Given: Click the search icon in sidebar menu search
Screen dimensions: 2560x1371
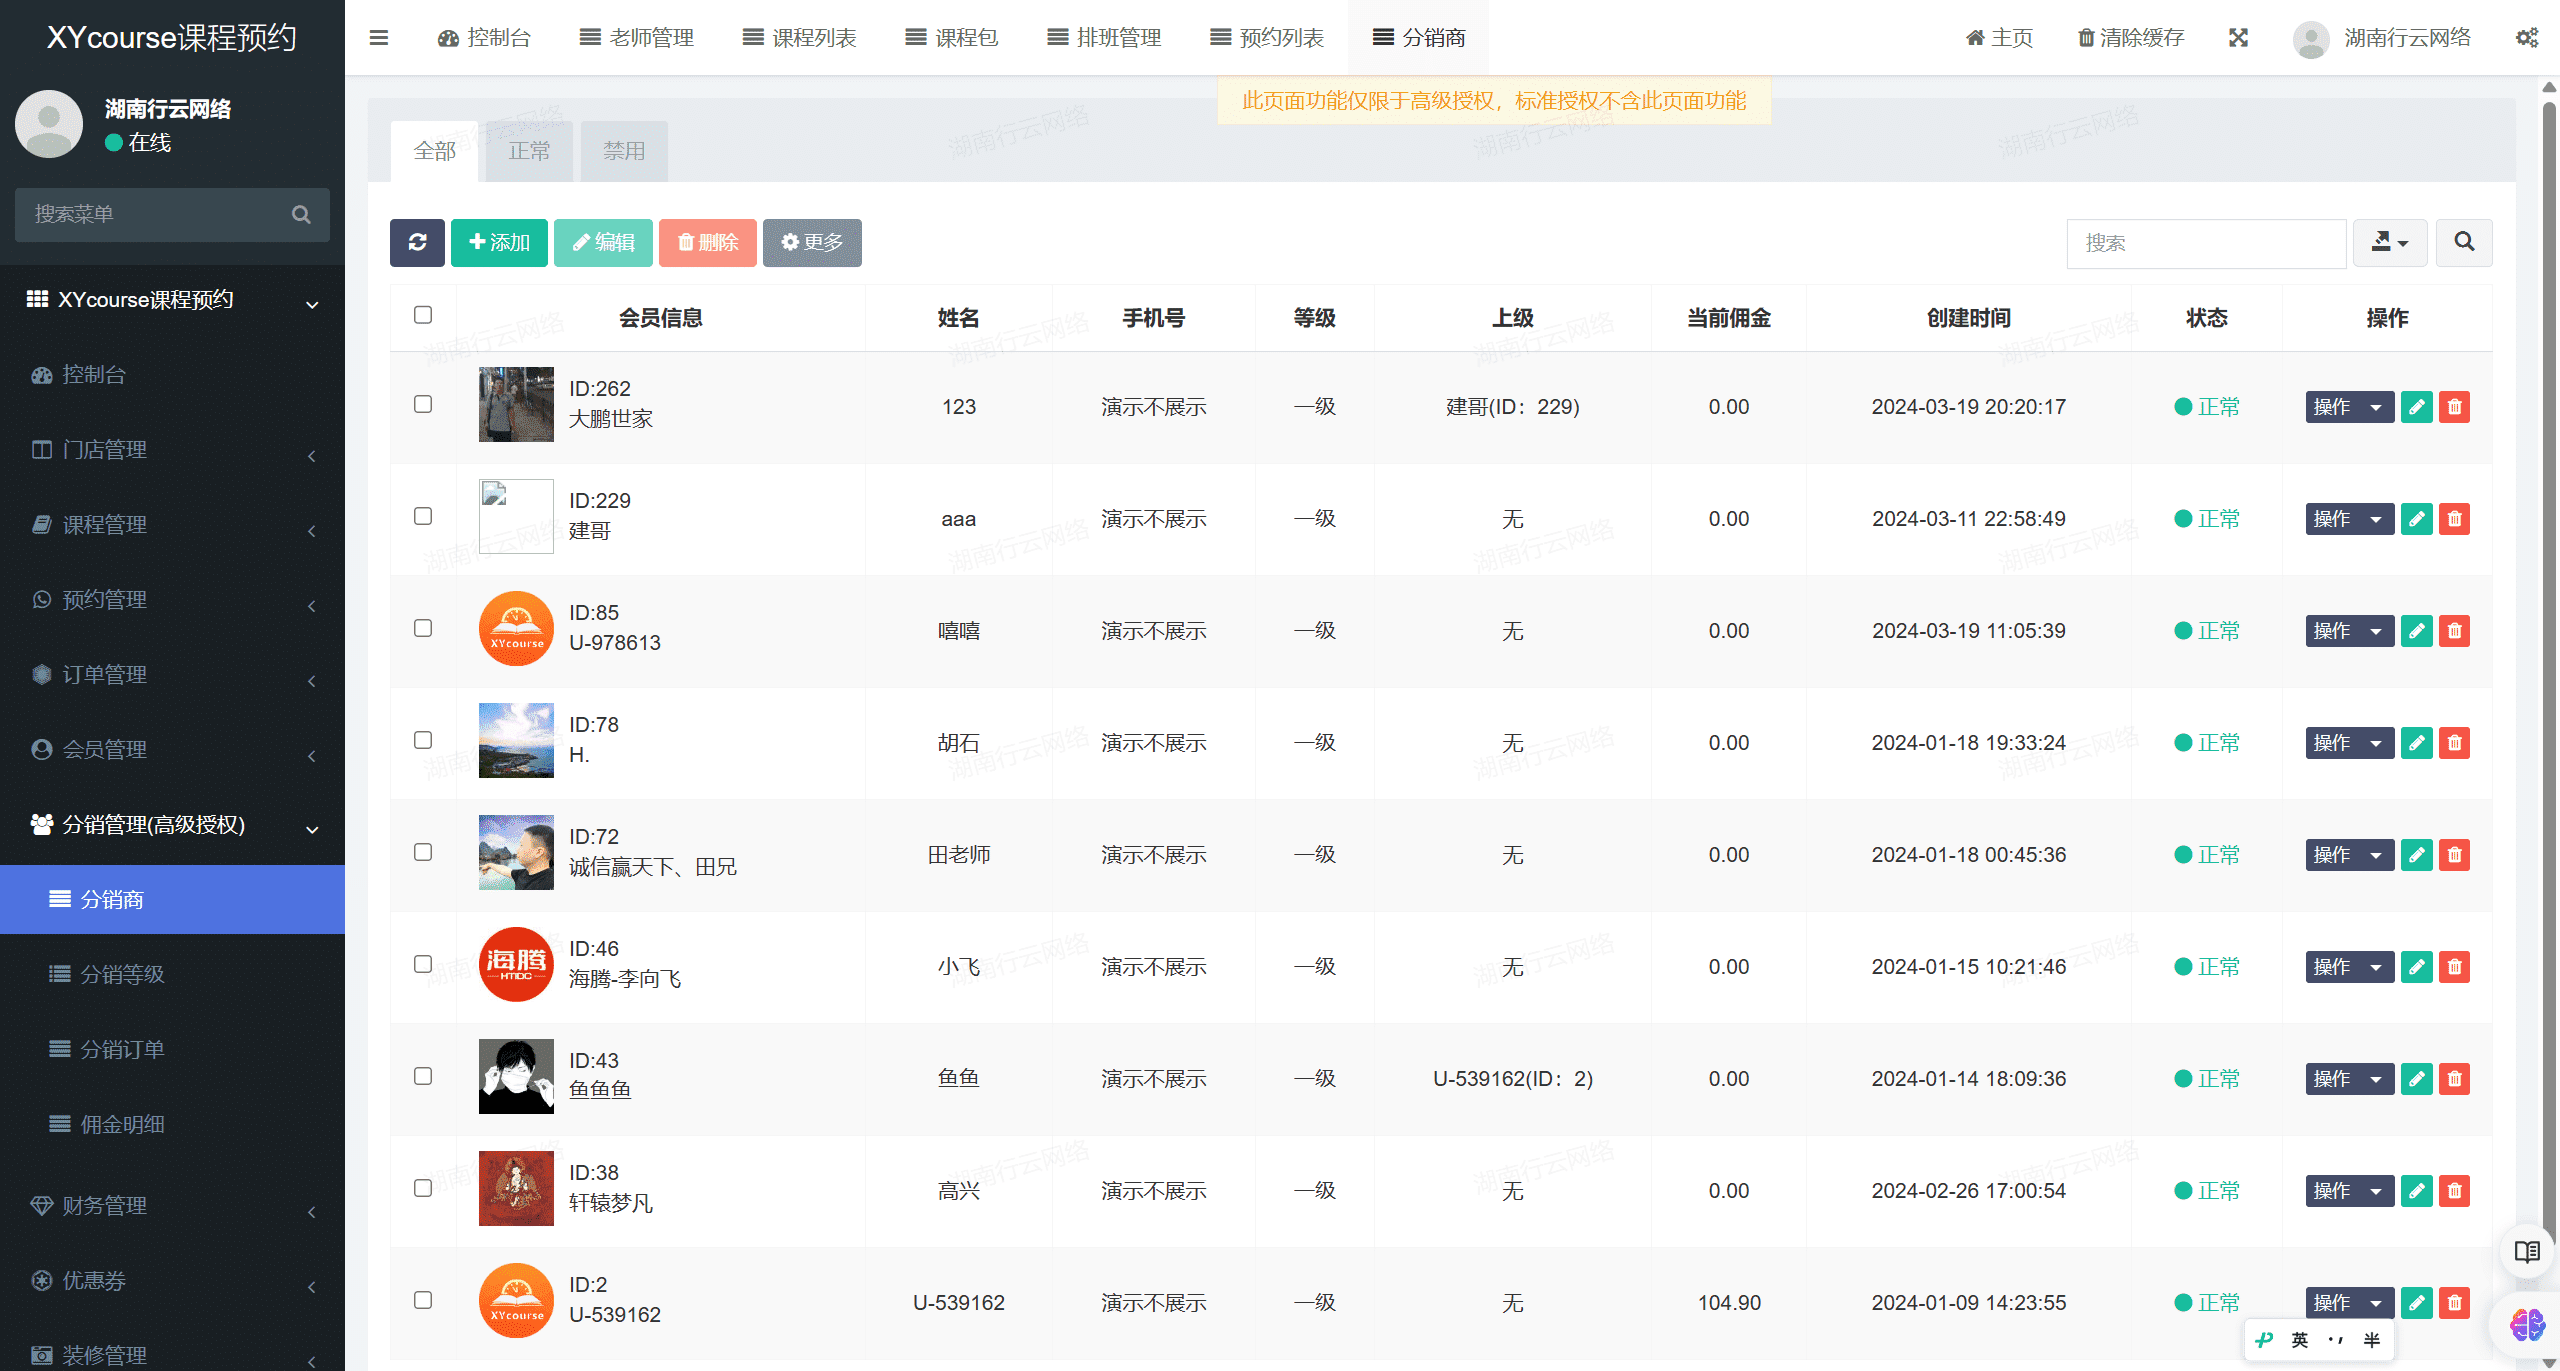Looking at the screenshot, I should [301, 215].
